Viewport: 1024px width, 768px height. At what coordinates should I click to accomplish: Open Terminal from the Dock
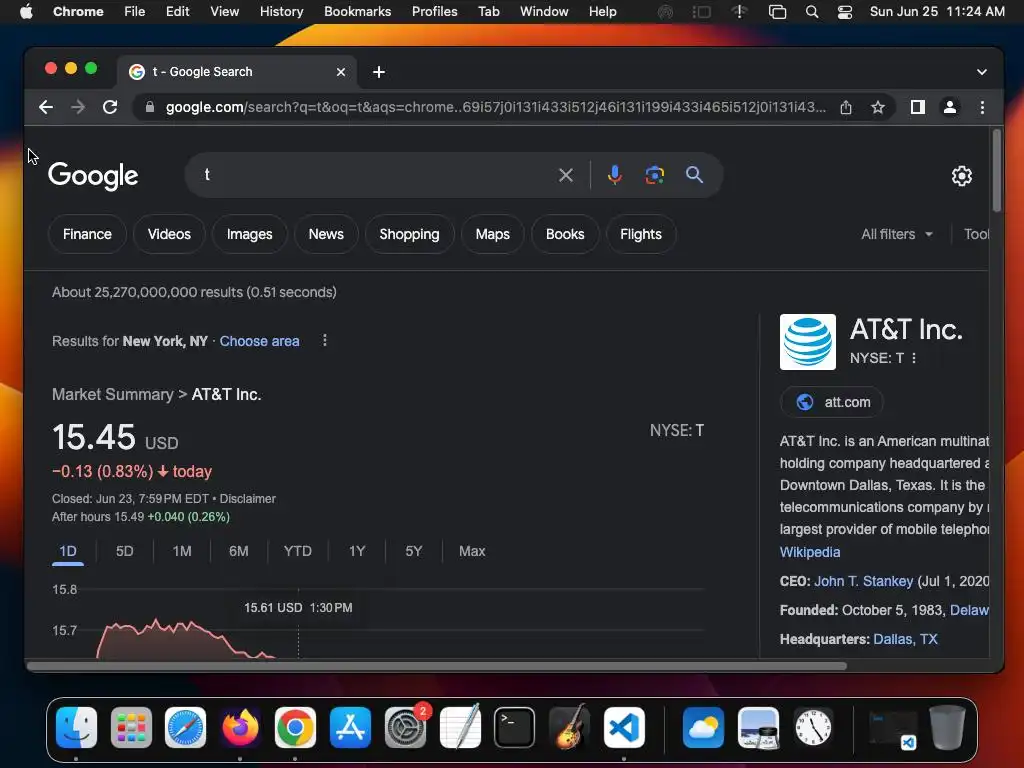(x=514, y=728)
